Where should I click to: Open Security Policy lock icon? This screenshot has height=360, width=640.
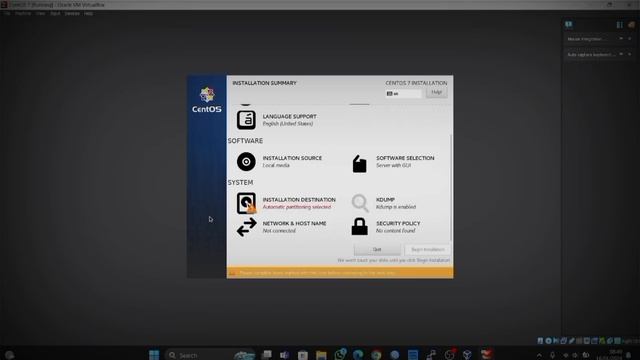point(360,227)
